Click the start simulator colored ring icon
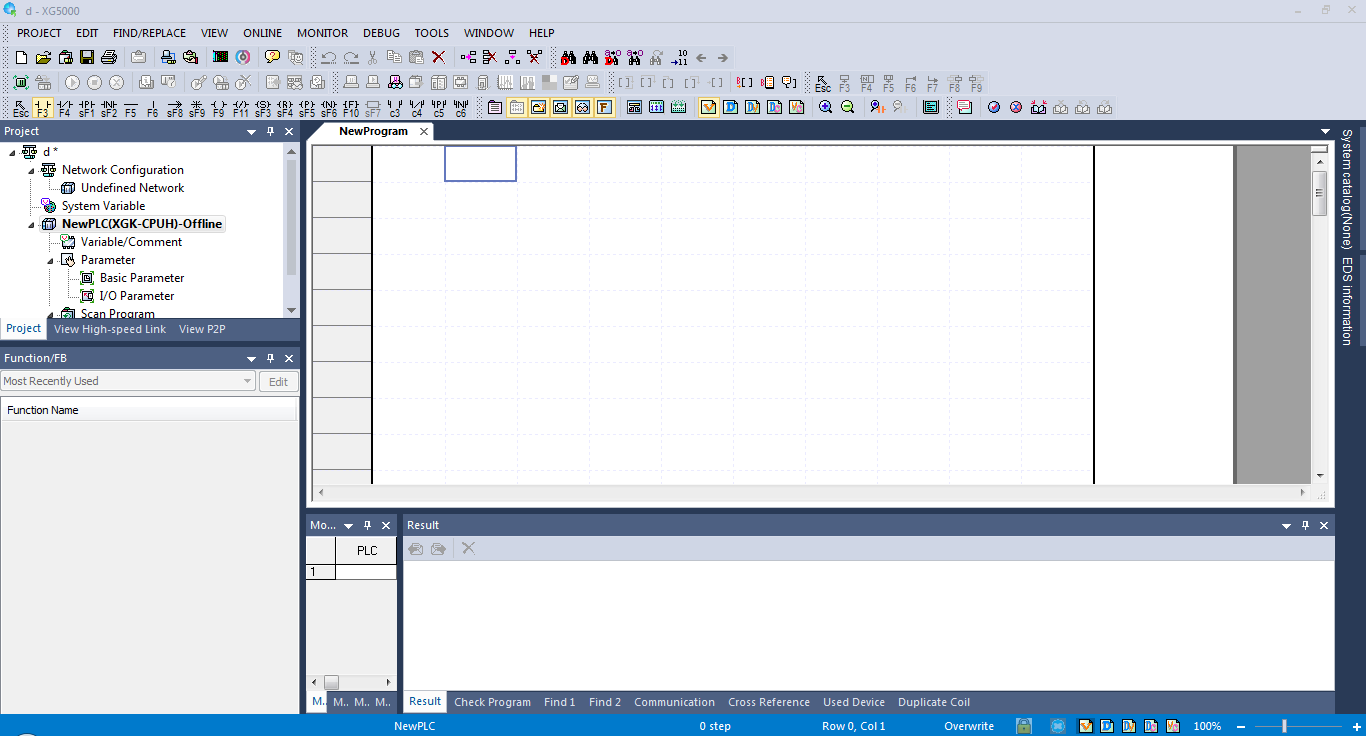 (243, 57)
